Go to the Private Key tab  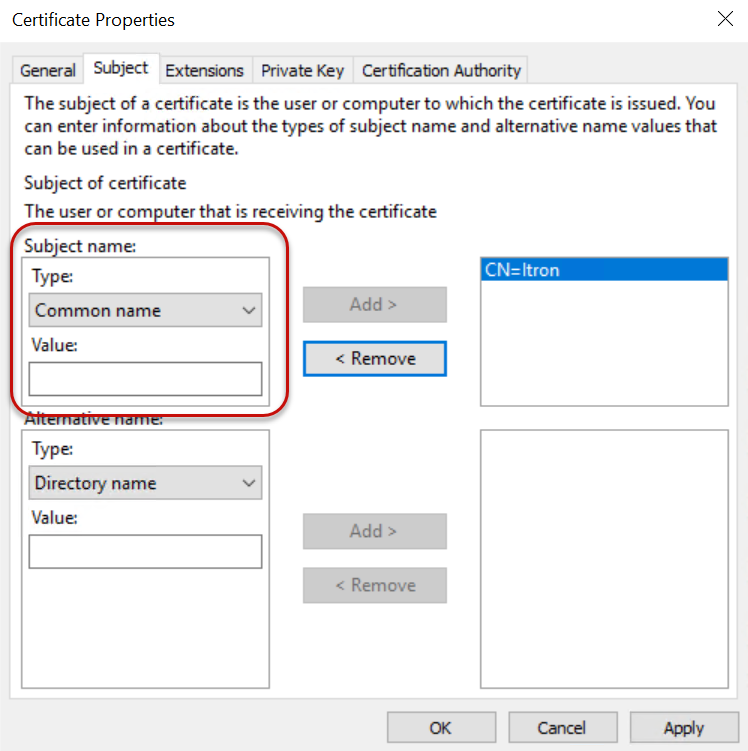303,70
